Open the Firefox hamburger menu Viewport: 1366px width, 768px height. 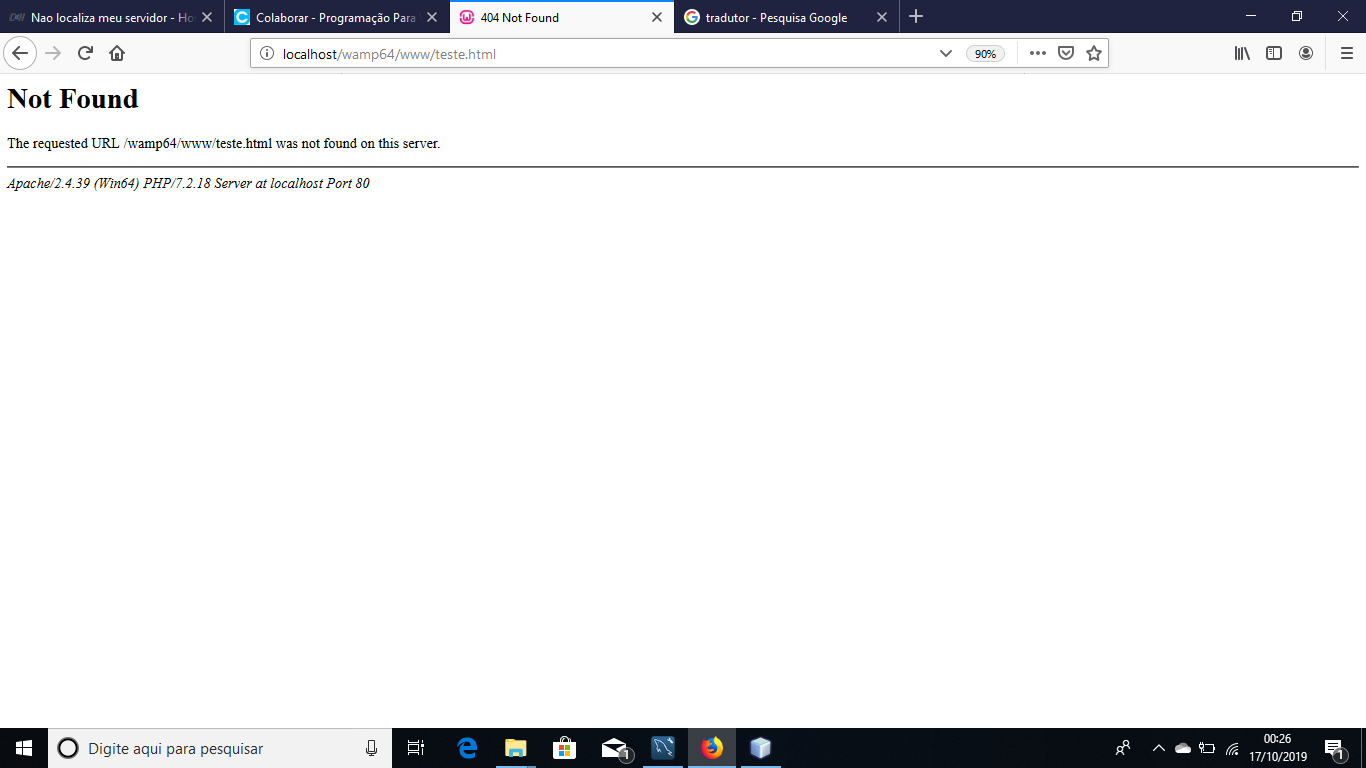point(1347,54)
